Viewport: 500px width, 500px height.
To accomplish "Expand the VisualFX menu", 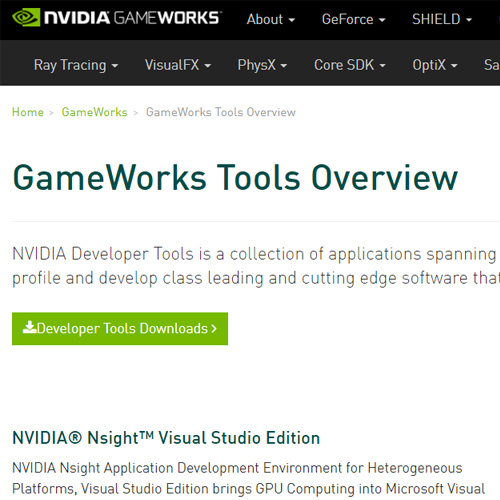I will click(178, 65).
